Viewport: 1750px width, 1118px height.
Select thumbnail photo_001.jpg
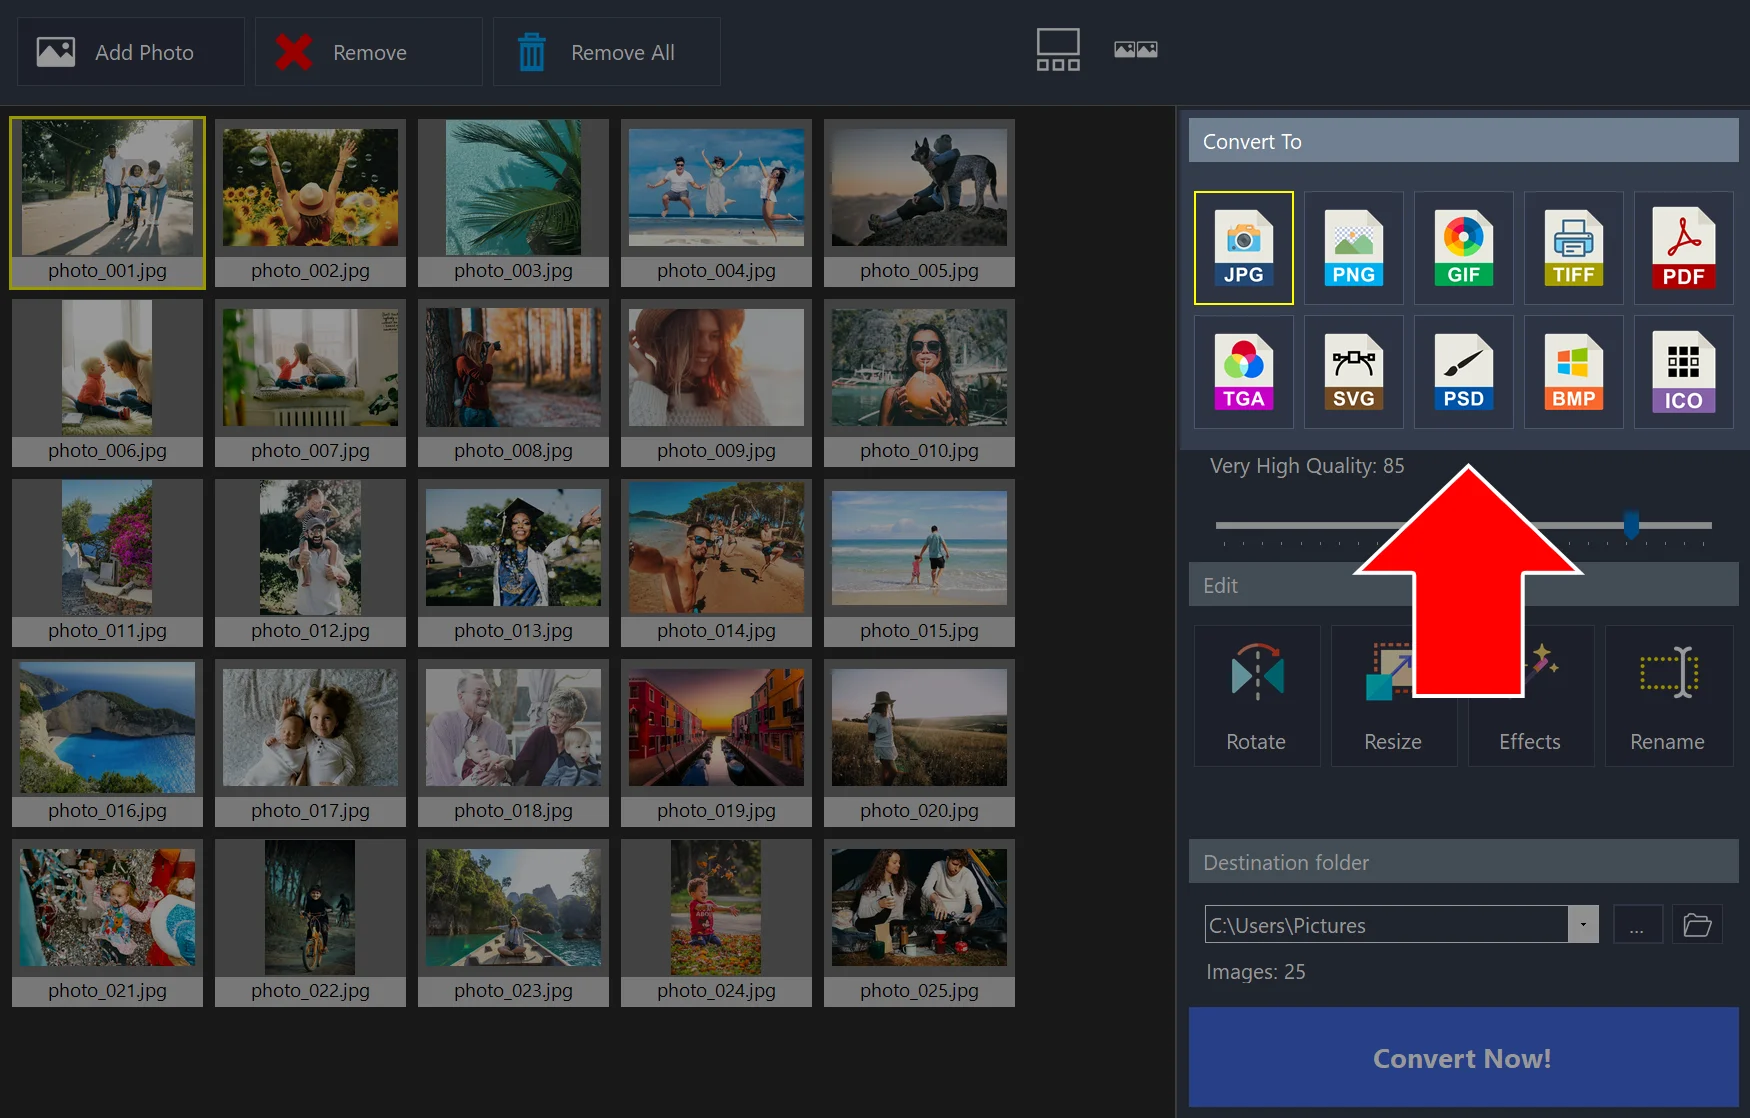point(108,203)
